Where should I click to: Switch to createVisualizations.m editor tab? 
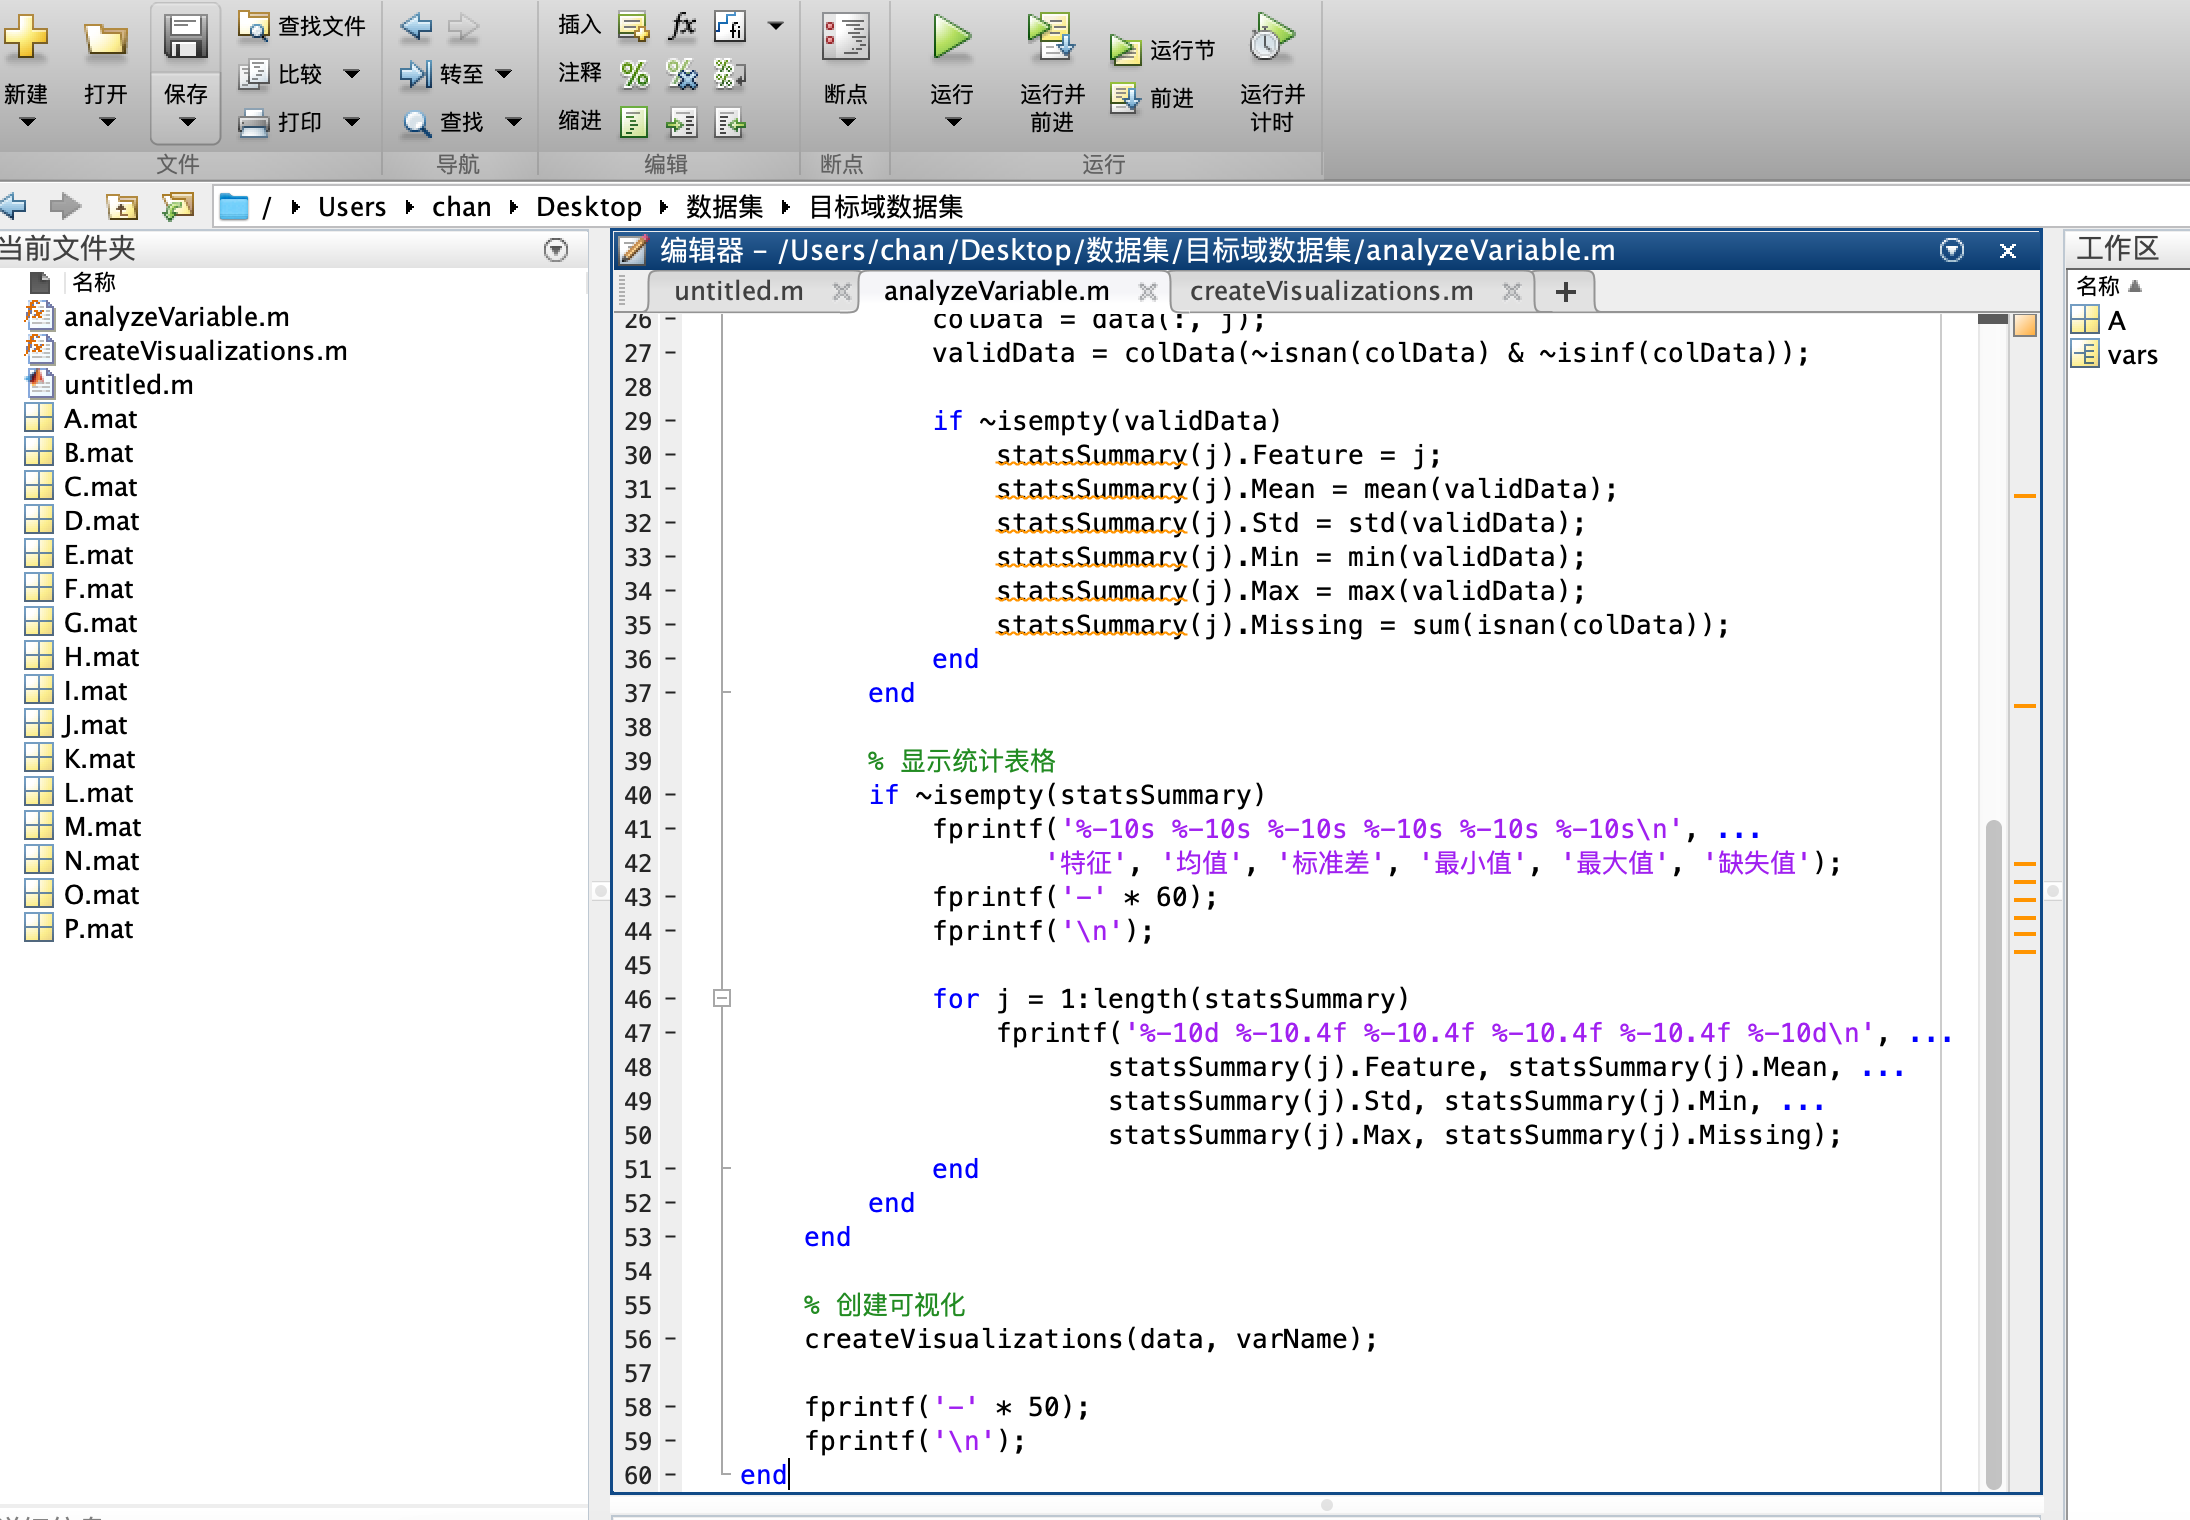[x=1331, y=291]
